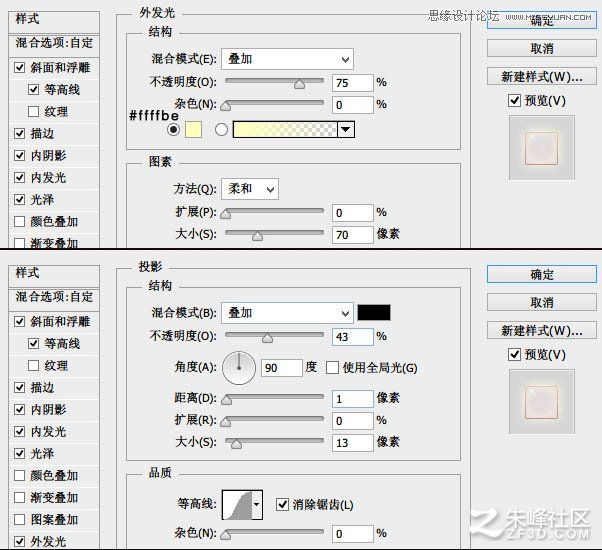Screen dimensions: 602x550
Task: Click the 角度 angle dial in 投影 dialog
Action: pos(239,368)
